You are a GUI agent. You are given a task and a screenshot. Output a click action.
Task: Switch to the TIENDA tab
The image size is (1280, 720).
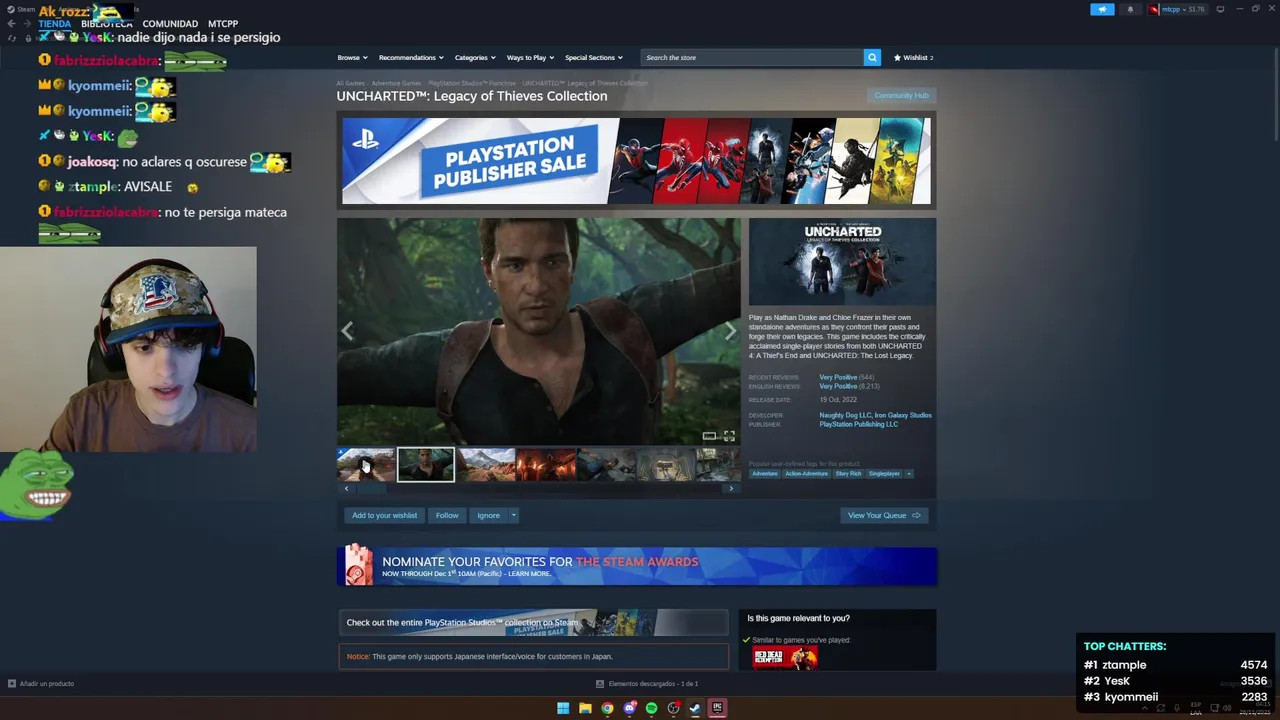(x=55, y=24)
